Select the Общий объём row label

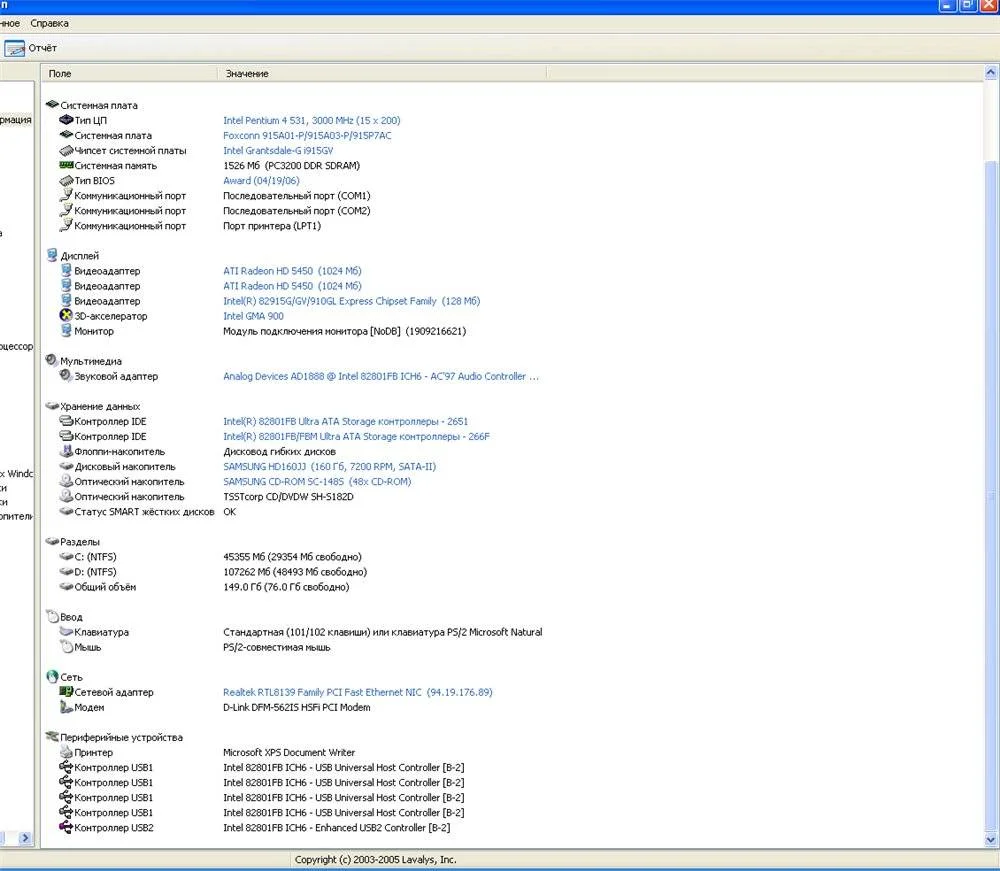tap(105, 587)
